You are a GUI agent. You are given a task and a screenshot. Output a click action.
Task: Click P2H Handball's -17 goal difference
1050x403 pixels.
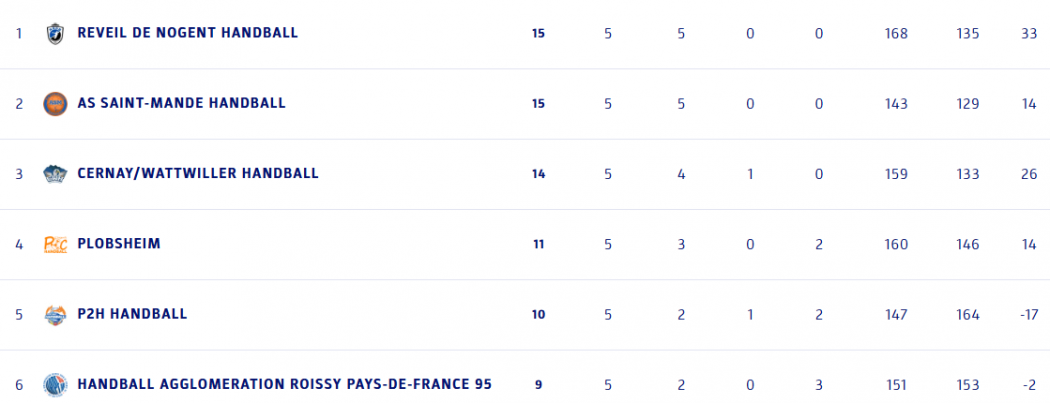tap(1029, 314)
